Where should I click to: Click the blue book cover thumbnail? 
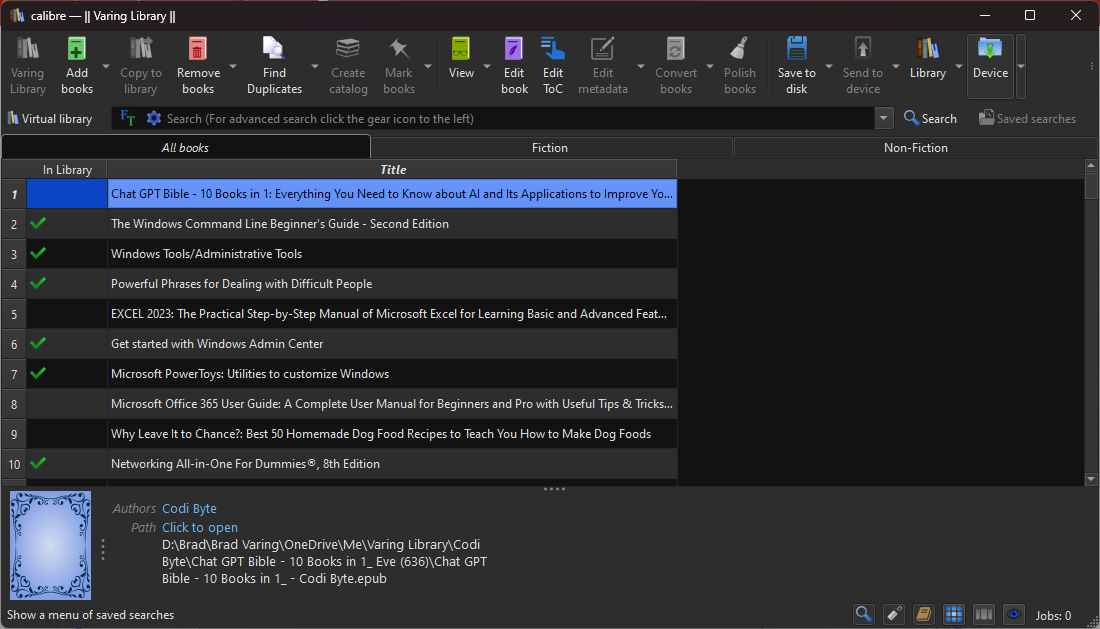pos(50,545)
